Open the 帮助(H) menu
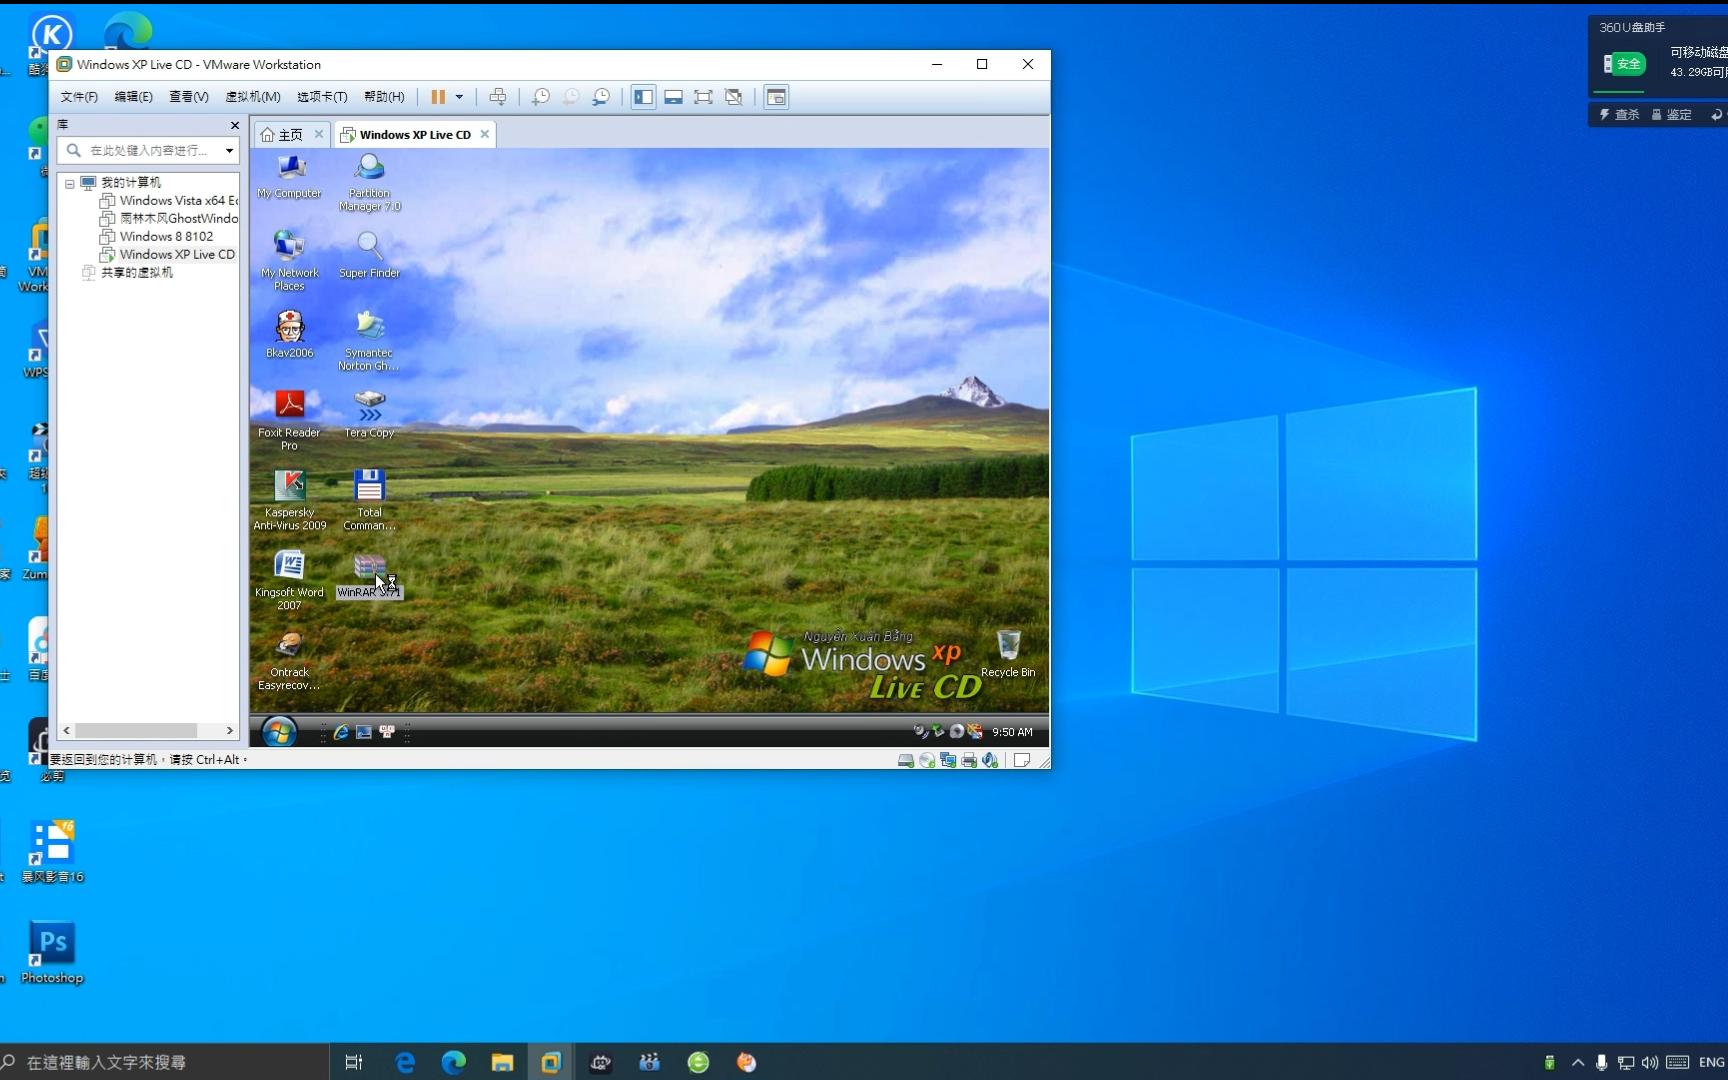Screen dimensions: 1728x1080 [384, 97]
